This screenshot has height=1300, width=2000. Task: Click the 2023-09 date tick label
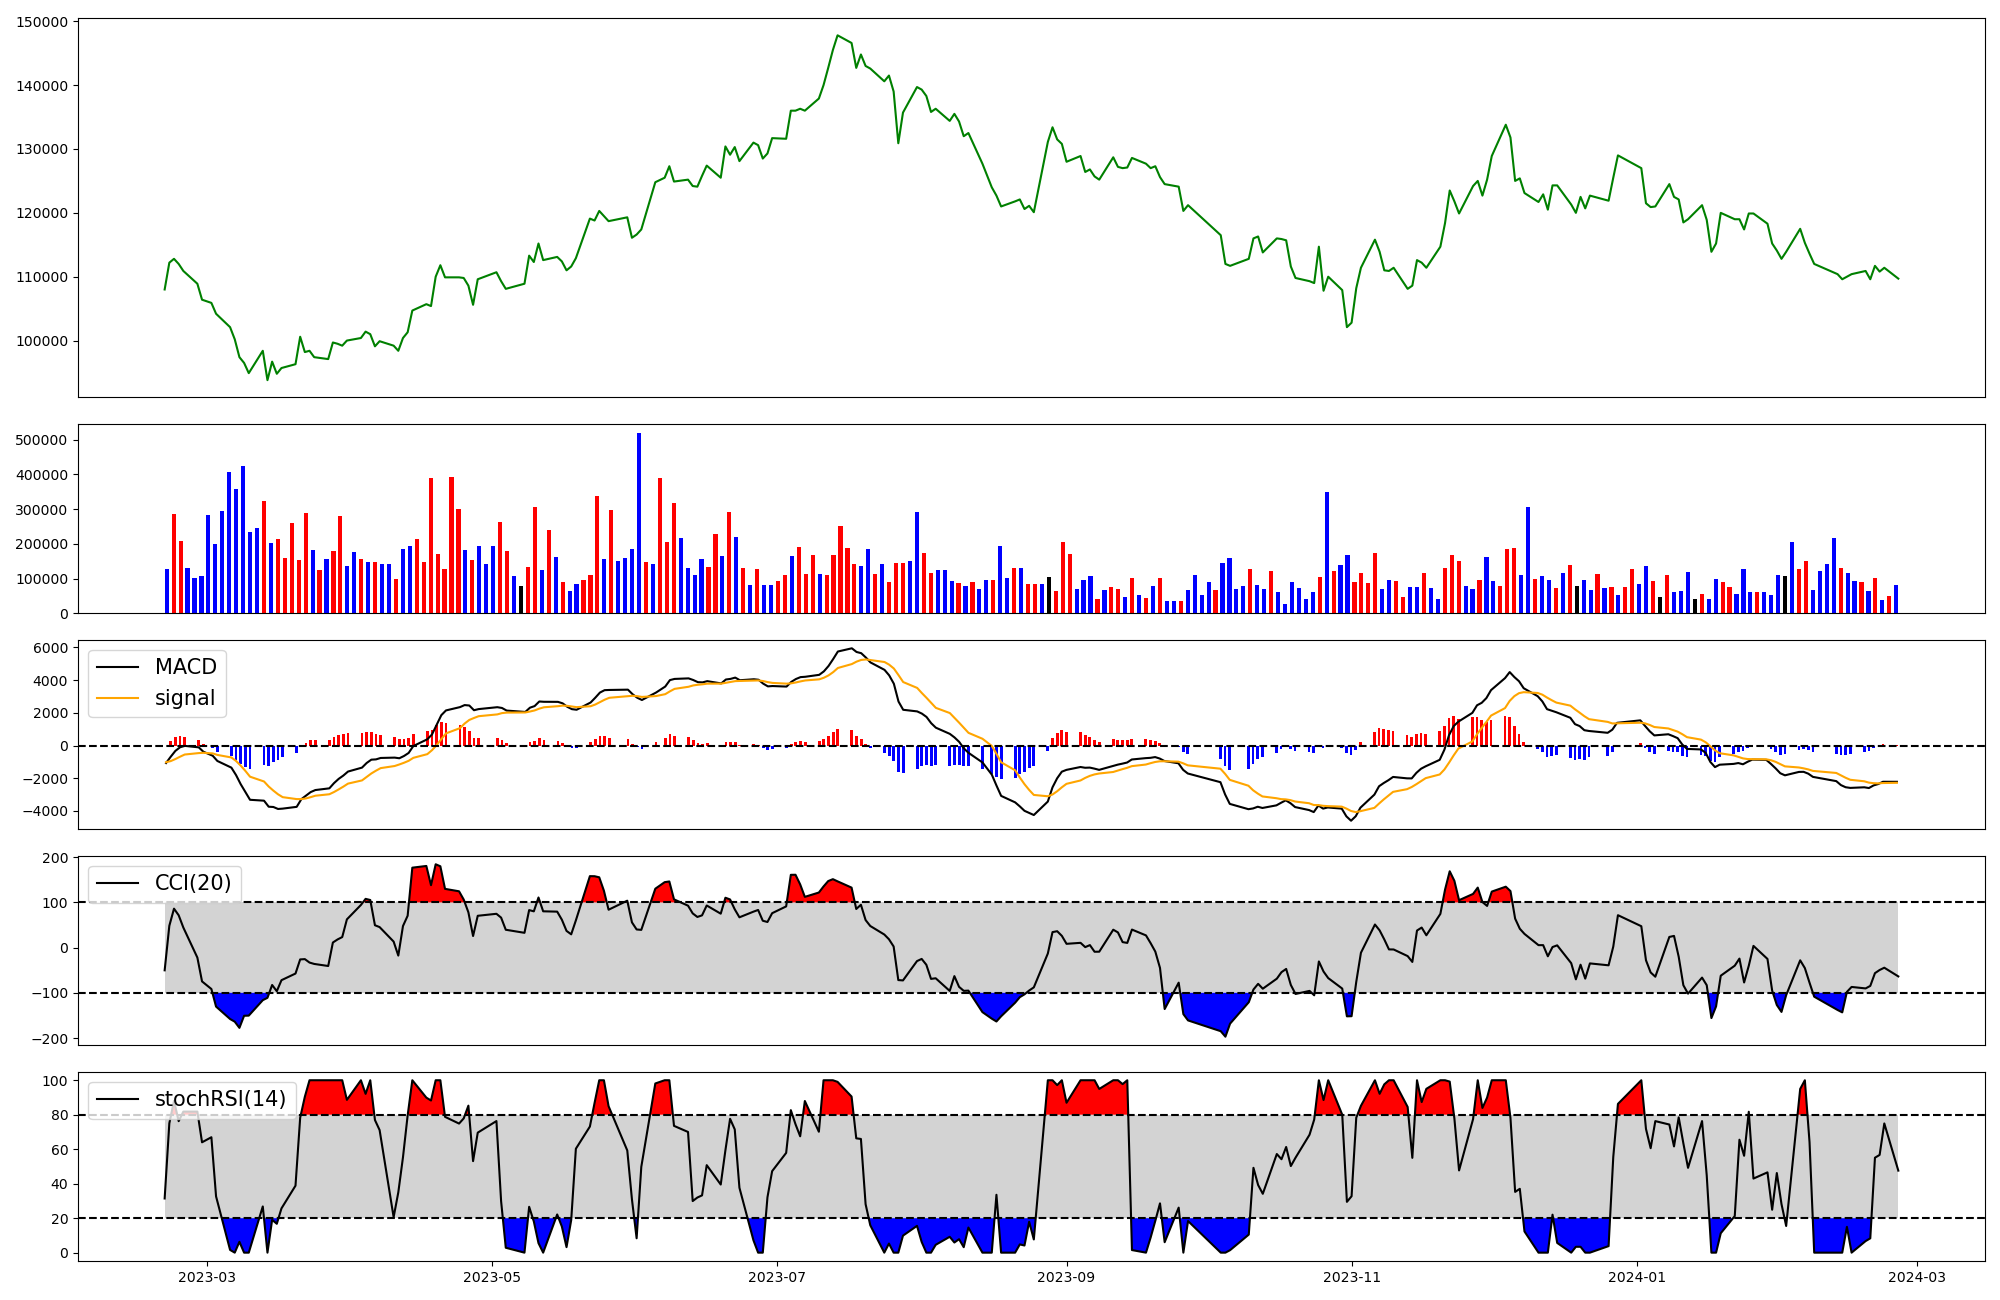(1066, 1276)
